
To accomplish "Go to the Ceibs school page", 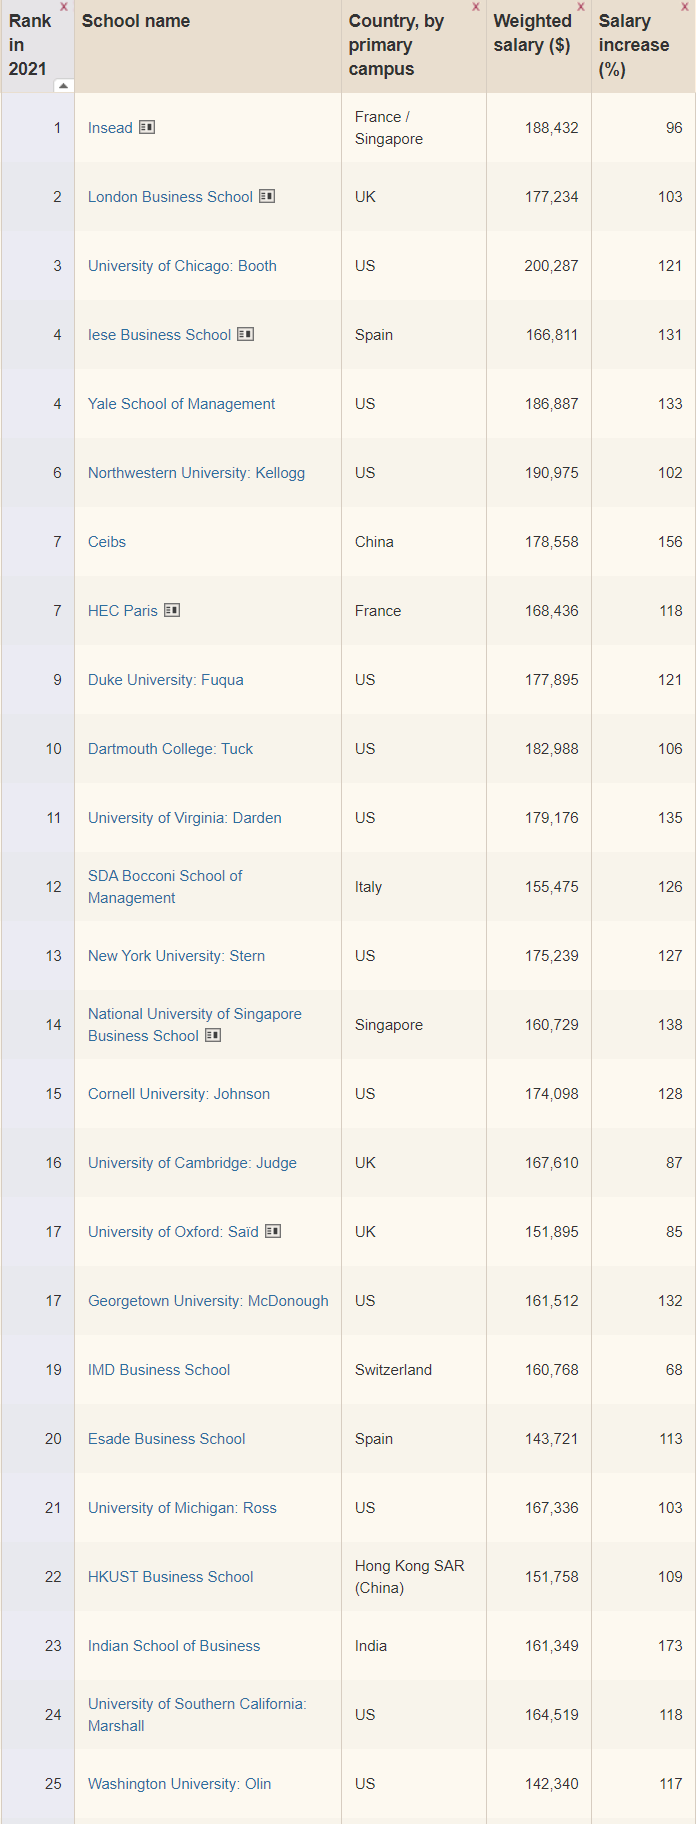I will (107, 542).
